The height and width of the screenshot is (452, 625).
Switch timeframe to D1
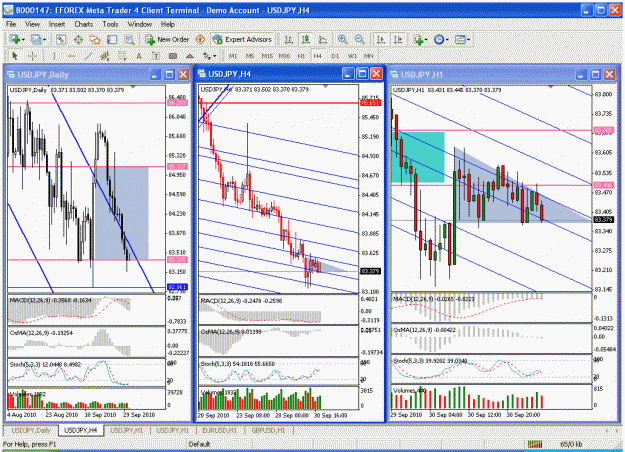(335, 56)
